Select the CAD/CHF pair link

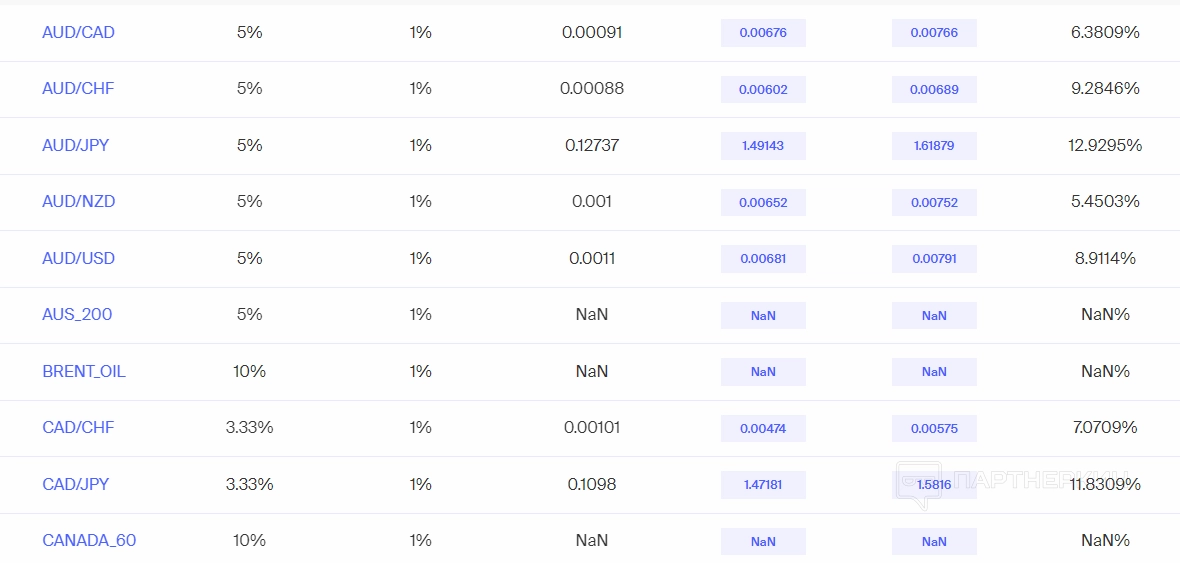coord(78,427)
